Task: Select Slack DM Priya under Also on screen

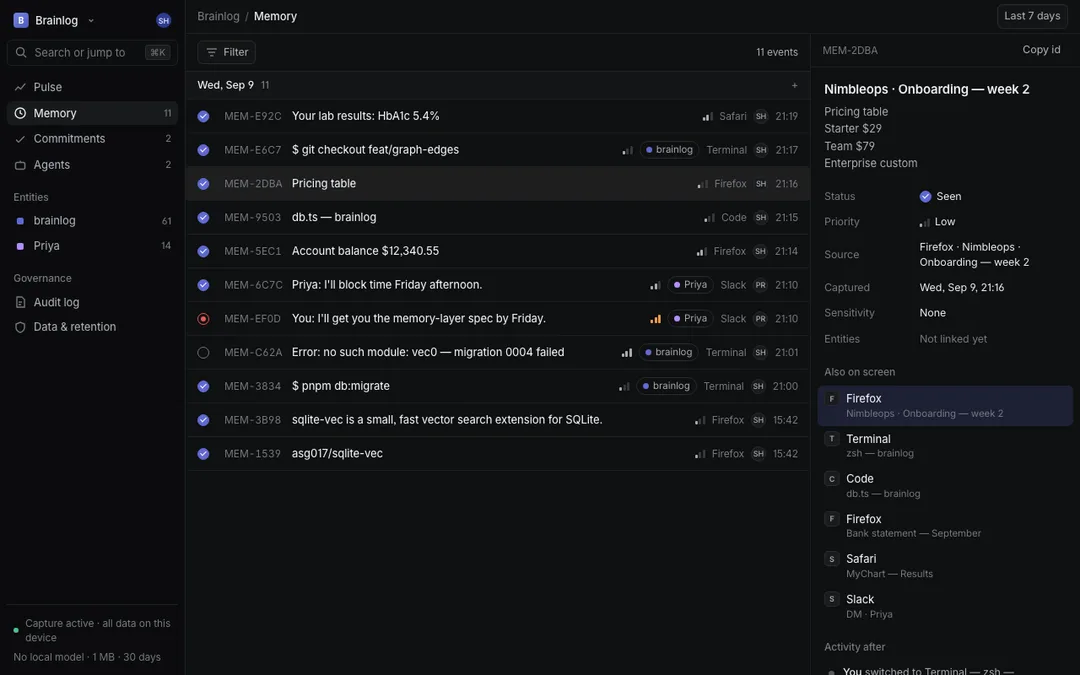Action: click(945, 606)
